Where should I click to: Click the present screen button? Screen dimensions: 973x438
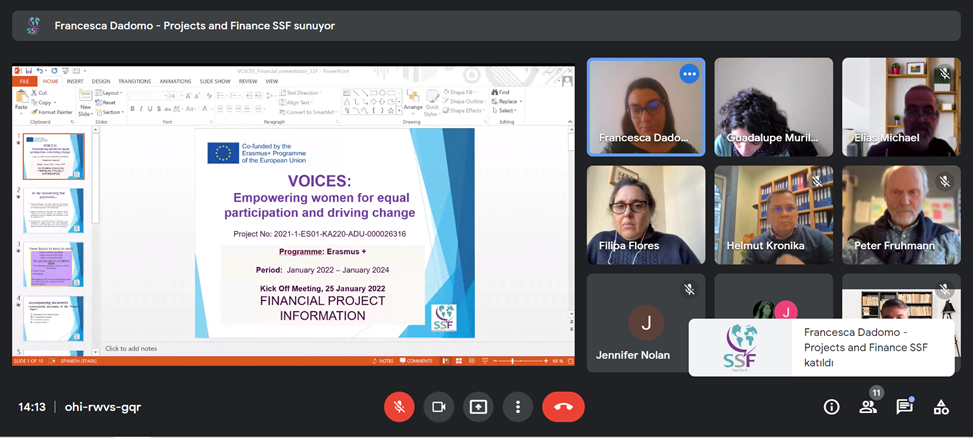click(478, 407)
